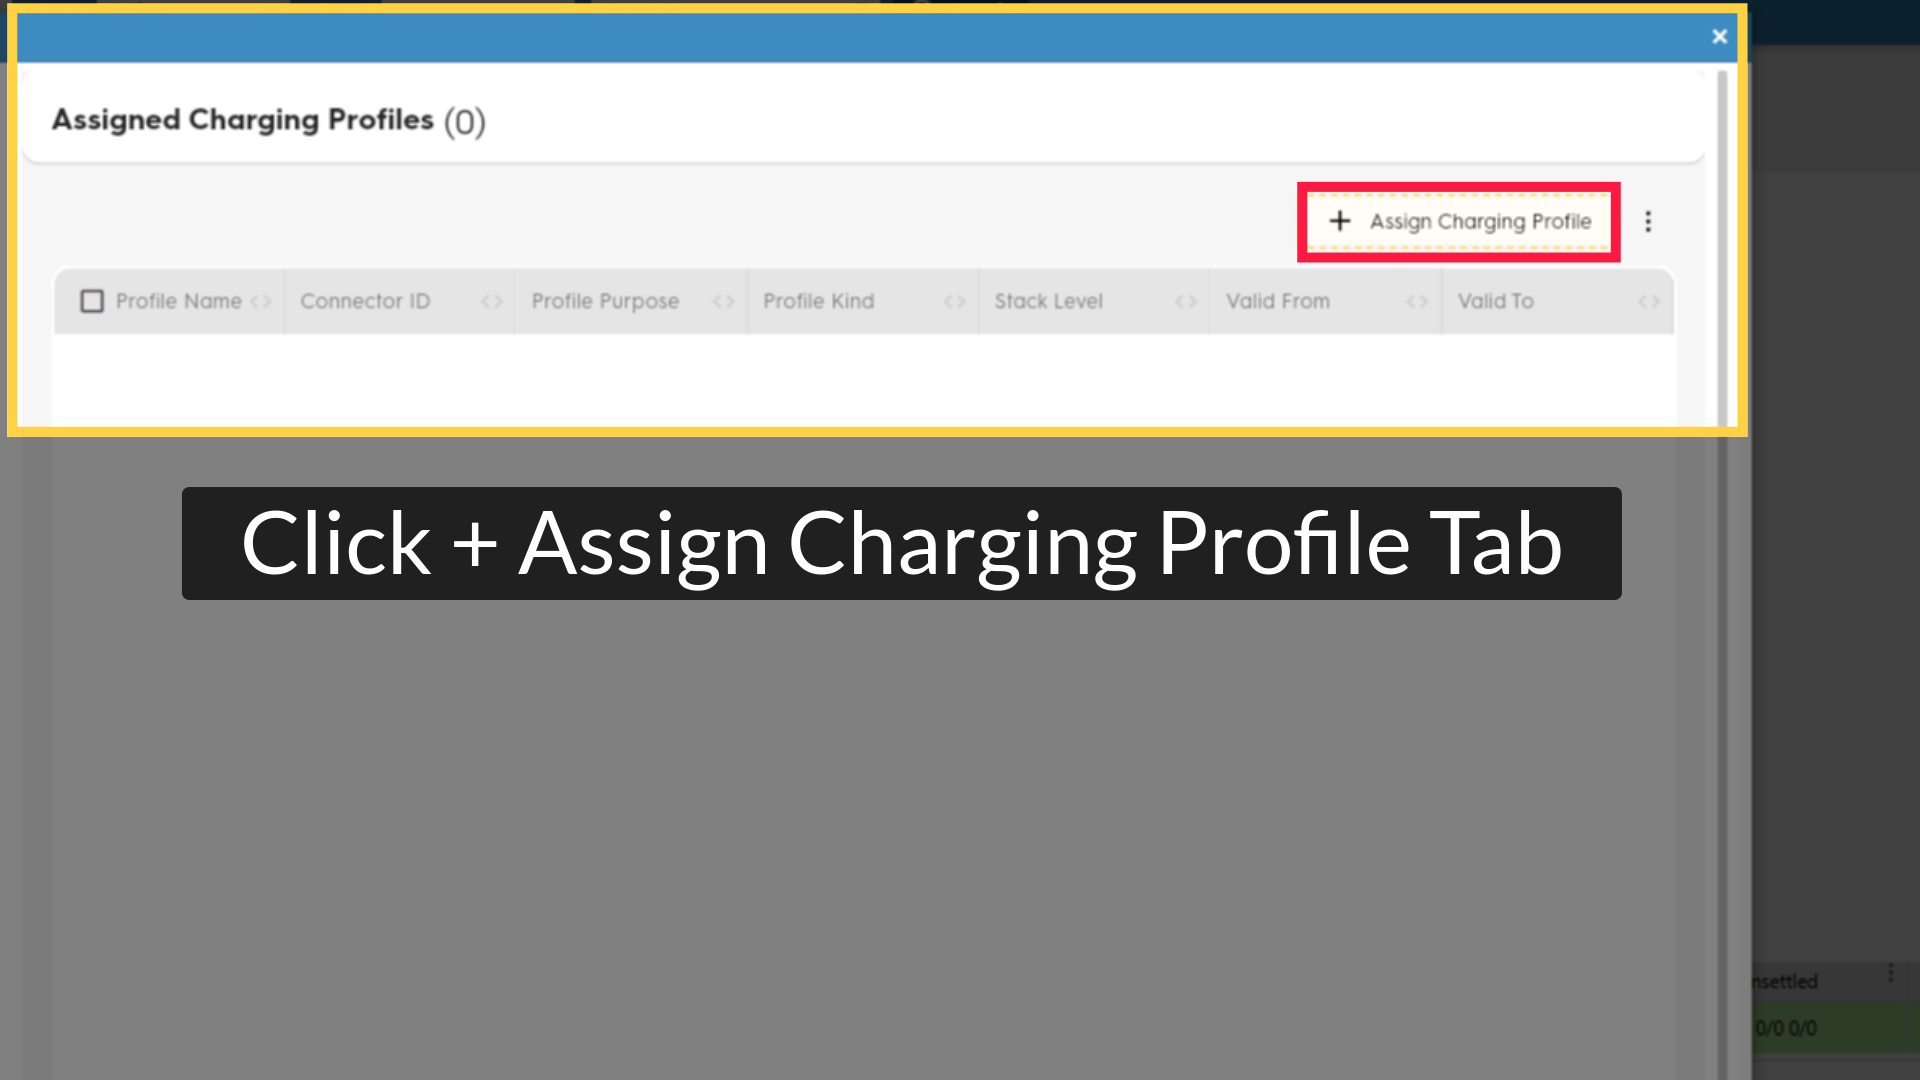Screen dimensions: 1920x1080
Task: Click the resize arrows on Valid From column
Action: click(x=1417, y=302)
